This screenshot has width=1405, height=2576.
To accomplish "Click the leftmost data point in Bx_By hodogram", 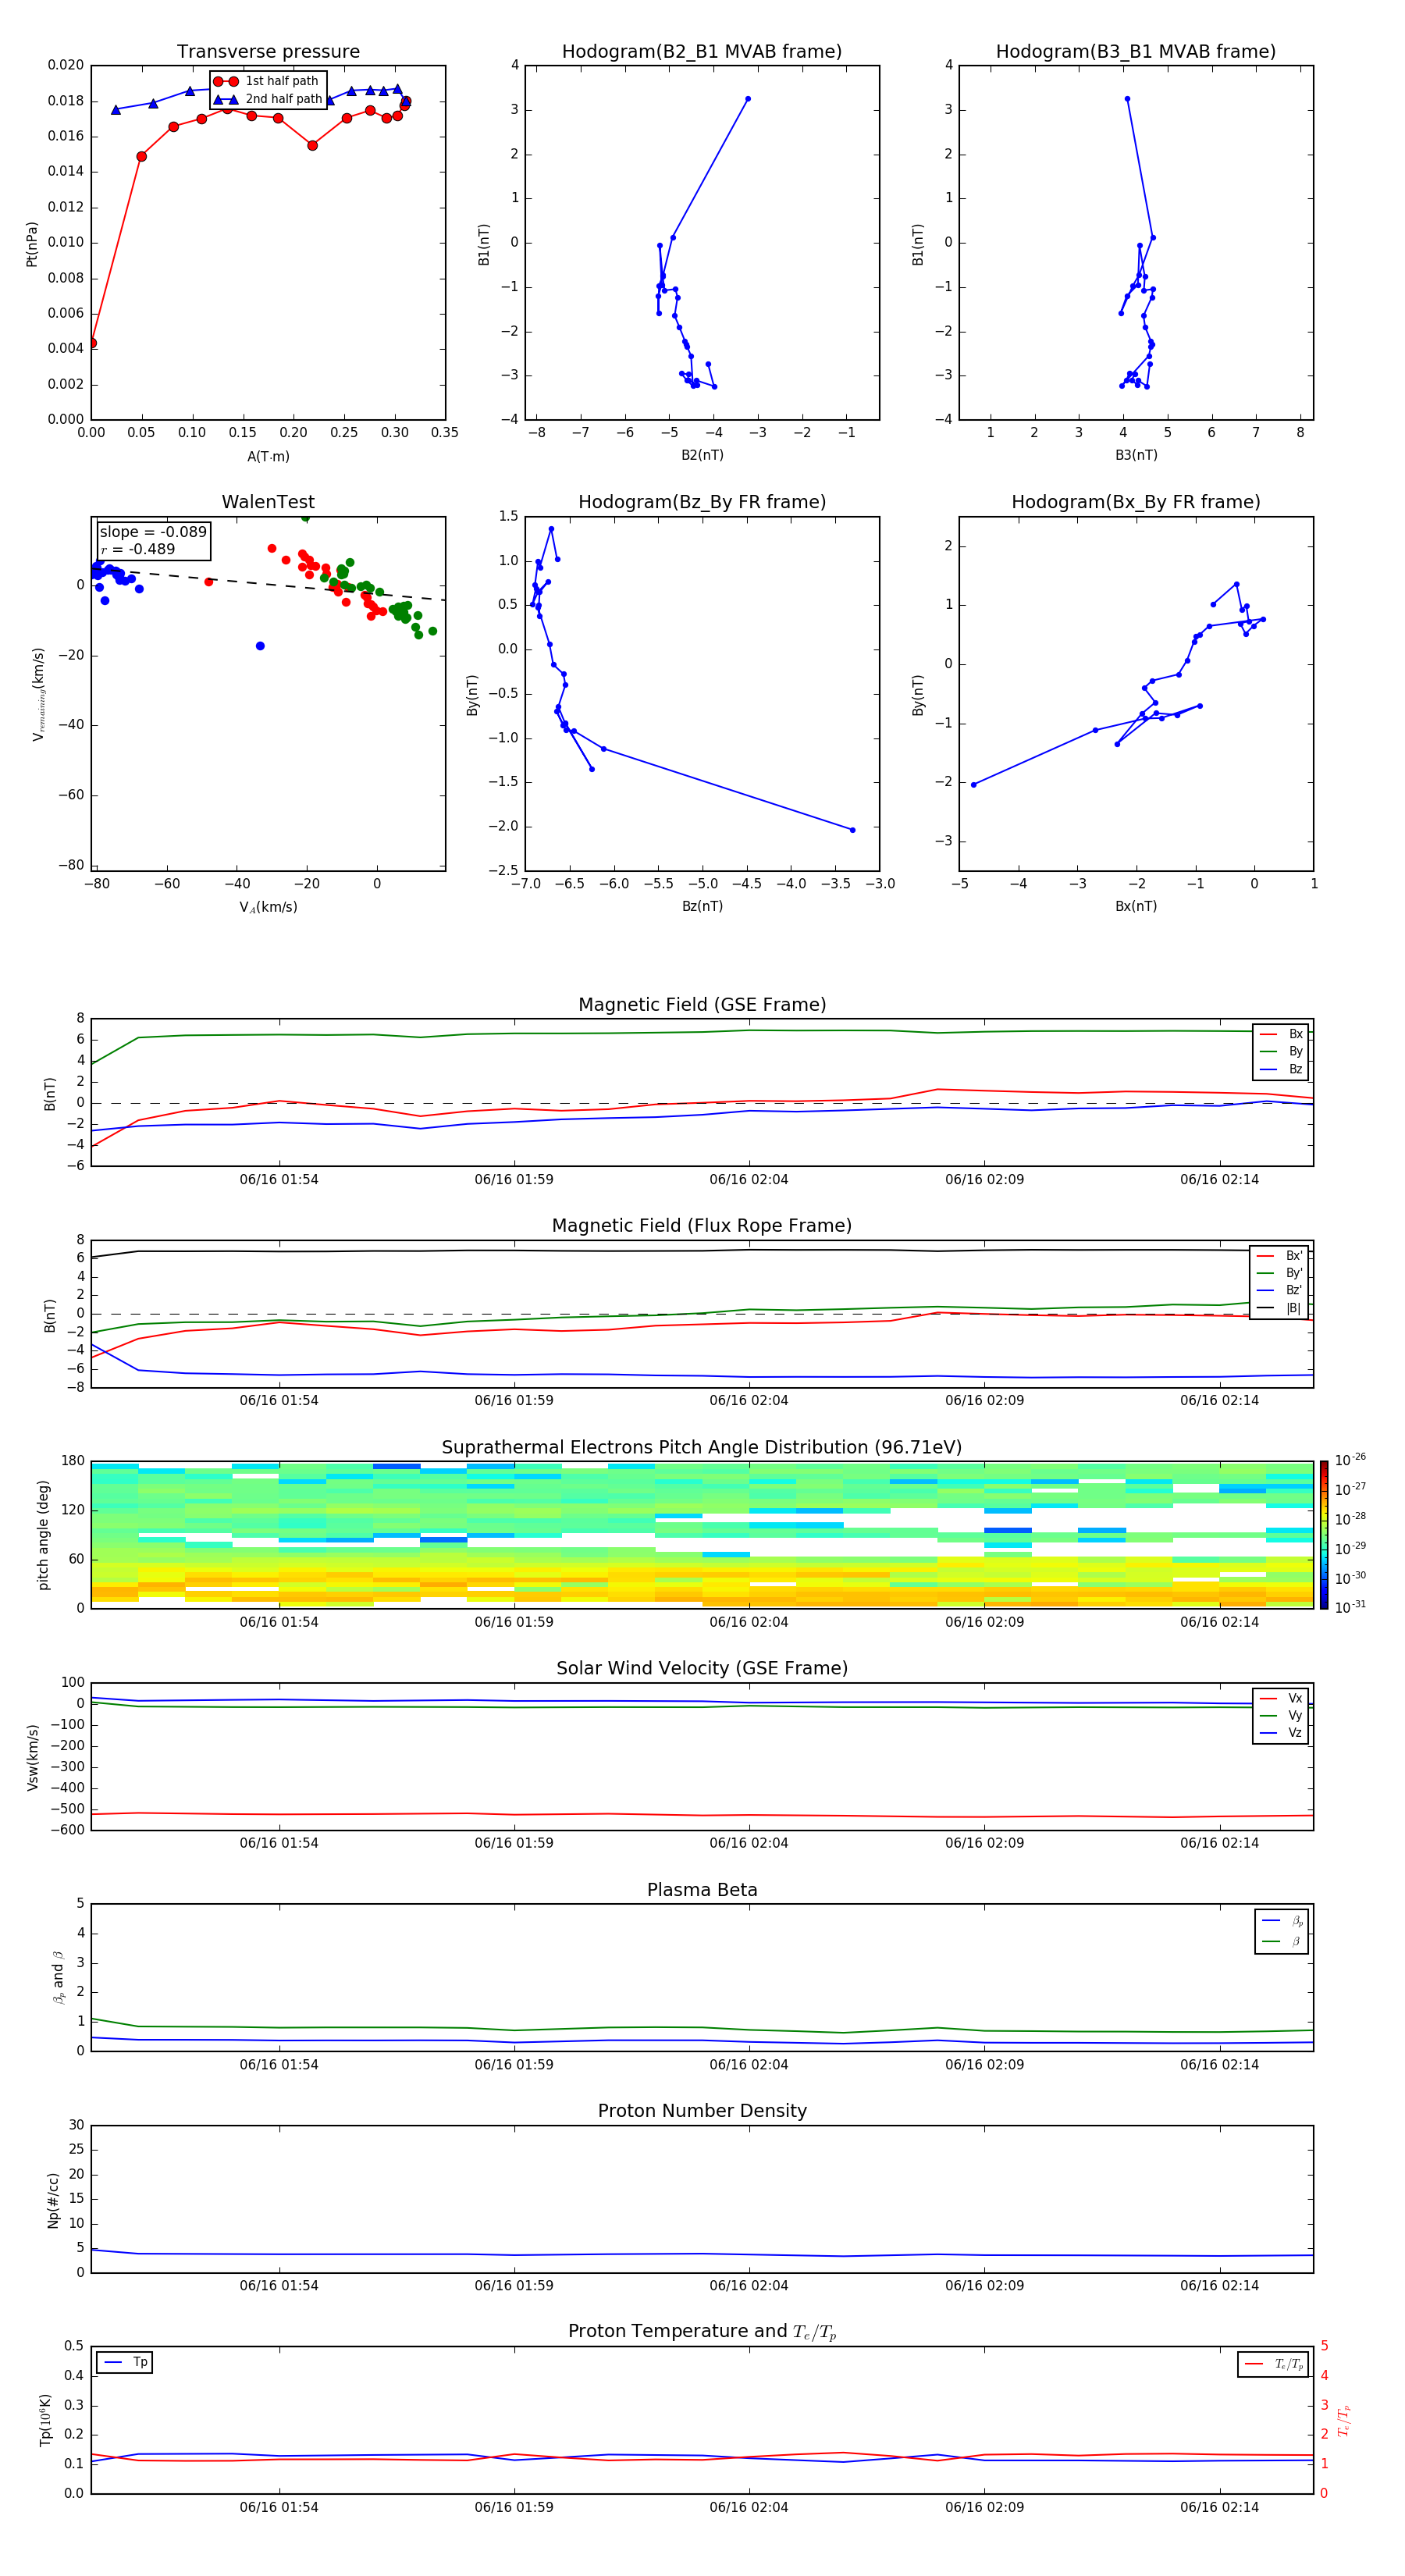I will click(974, 785).
